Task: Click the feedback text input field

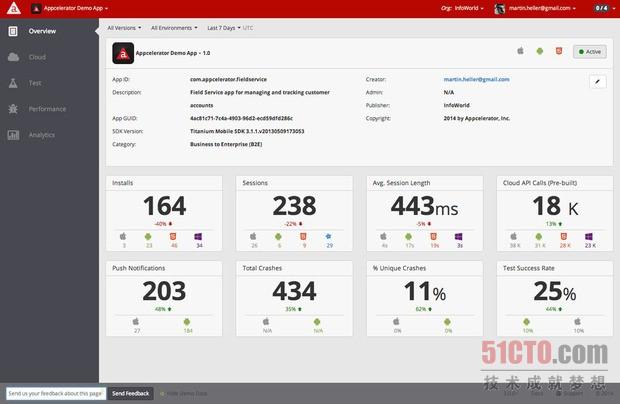Action: [x=56, y=393]
